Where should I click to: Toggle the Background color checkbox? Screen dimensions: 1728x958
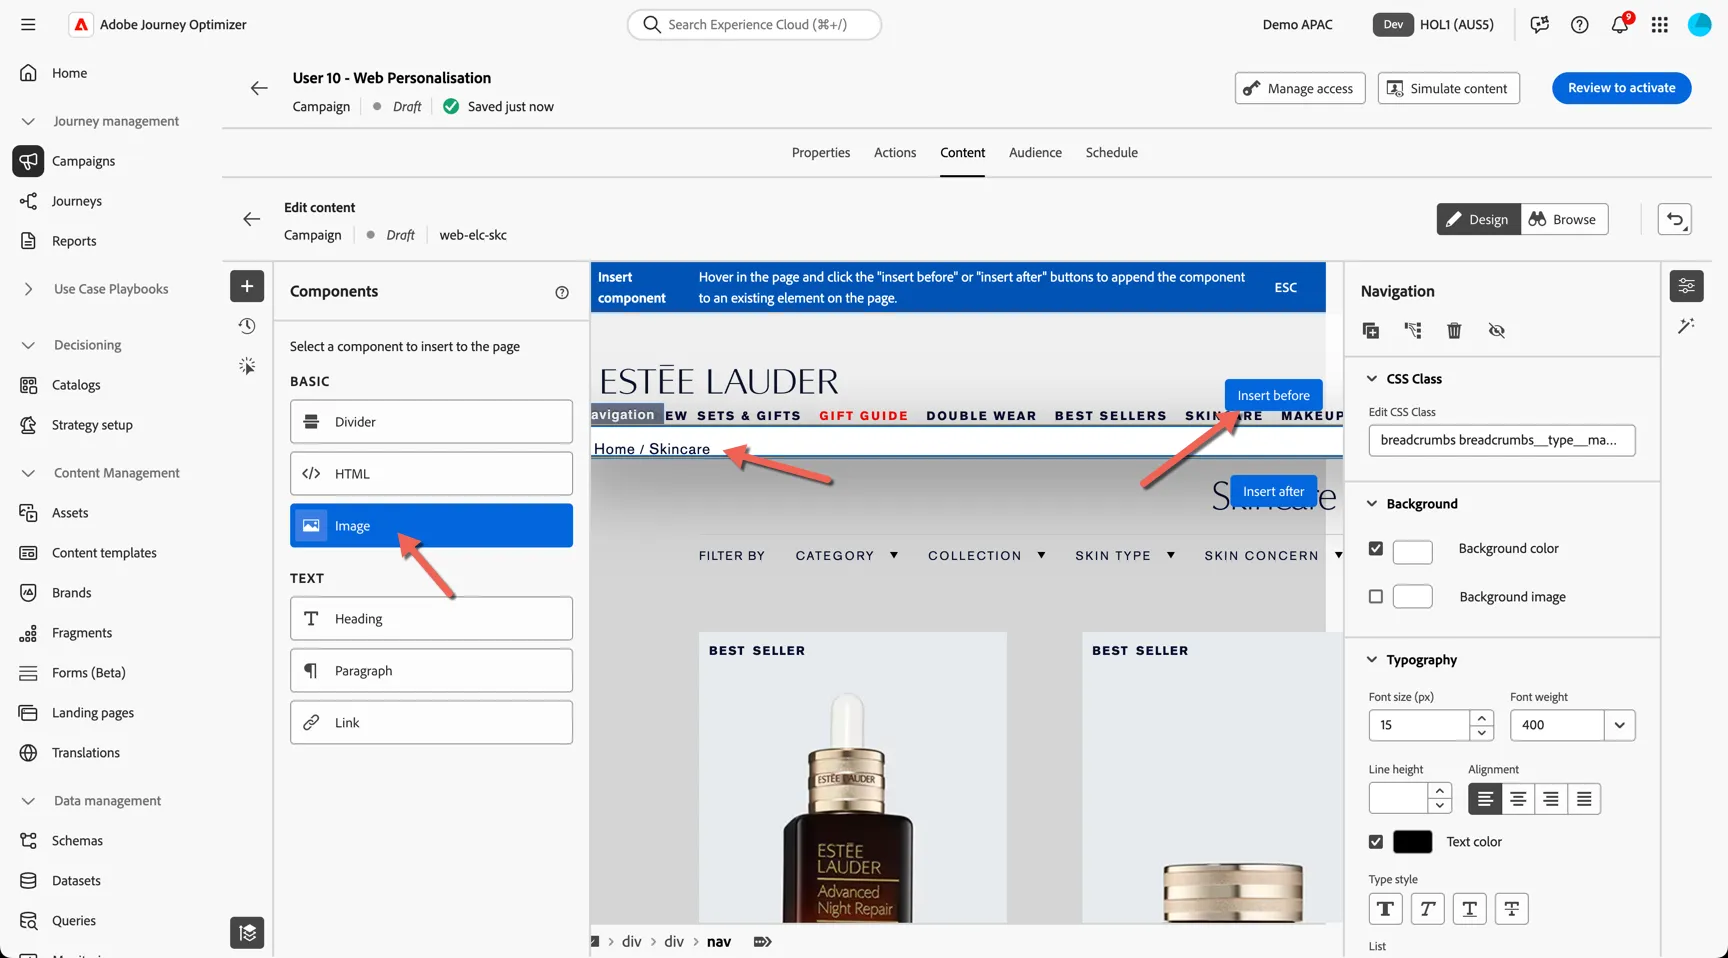[x=1376, y=548]
